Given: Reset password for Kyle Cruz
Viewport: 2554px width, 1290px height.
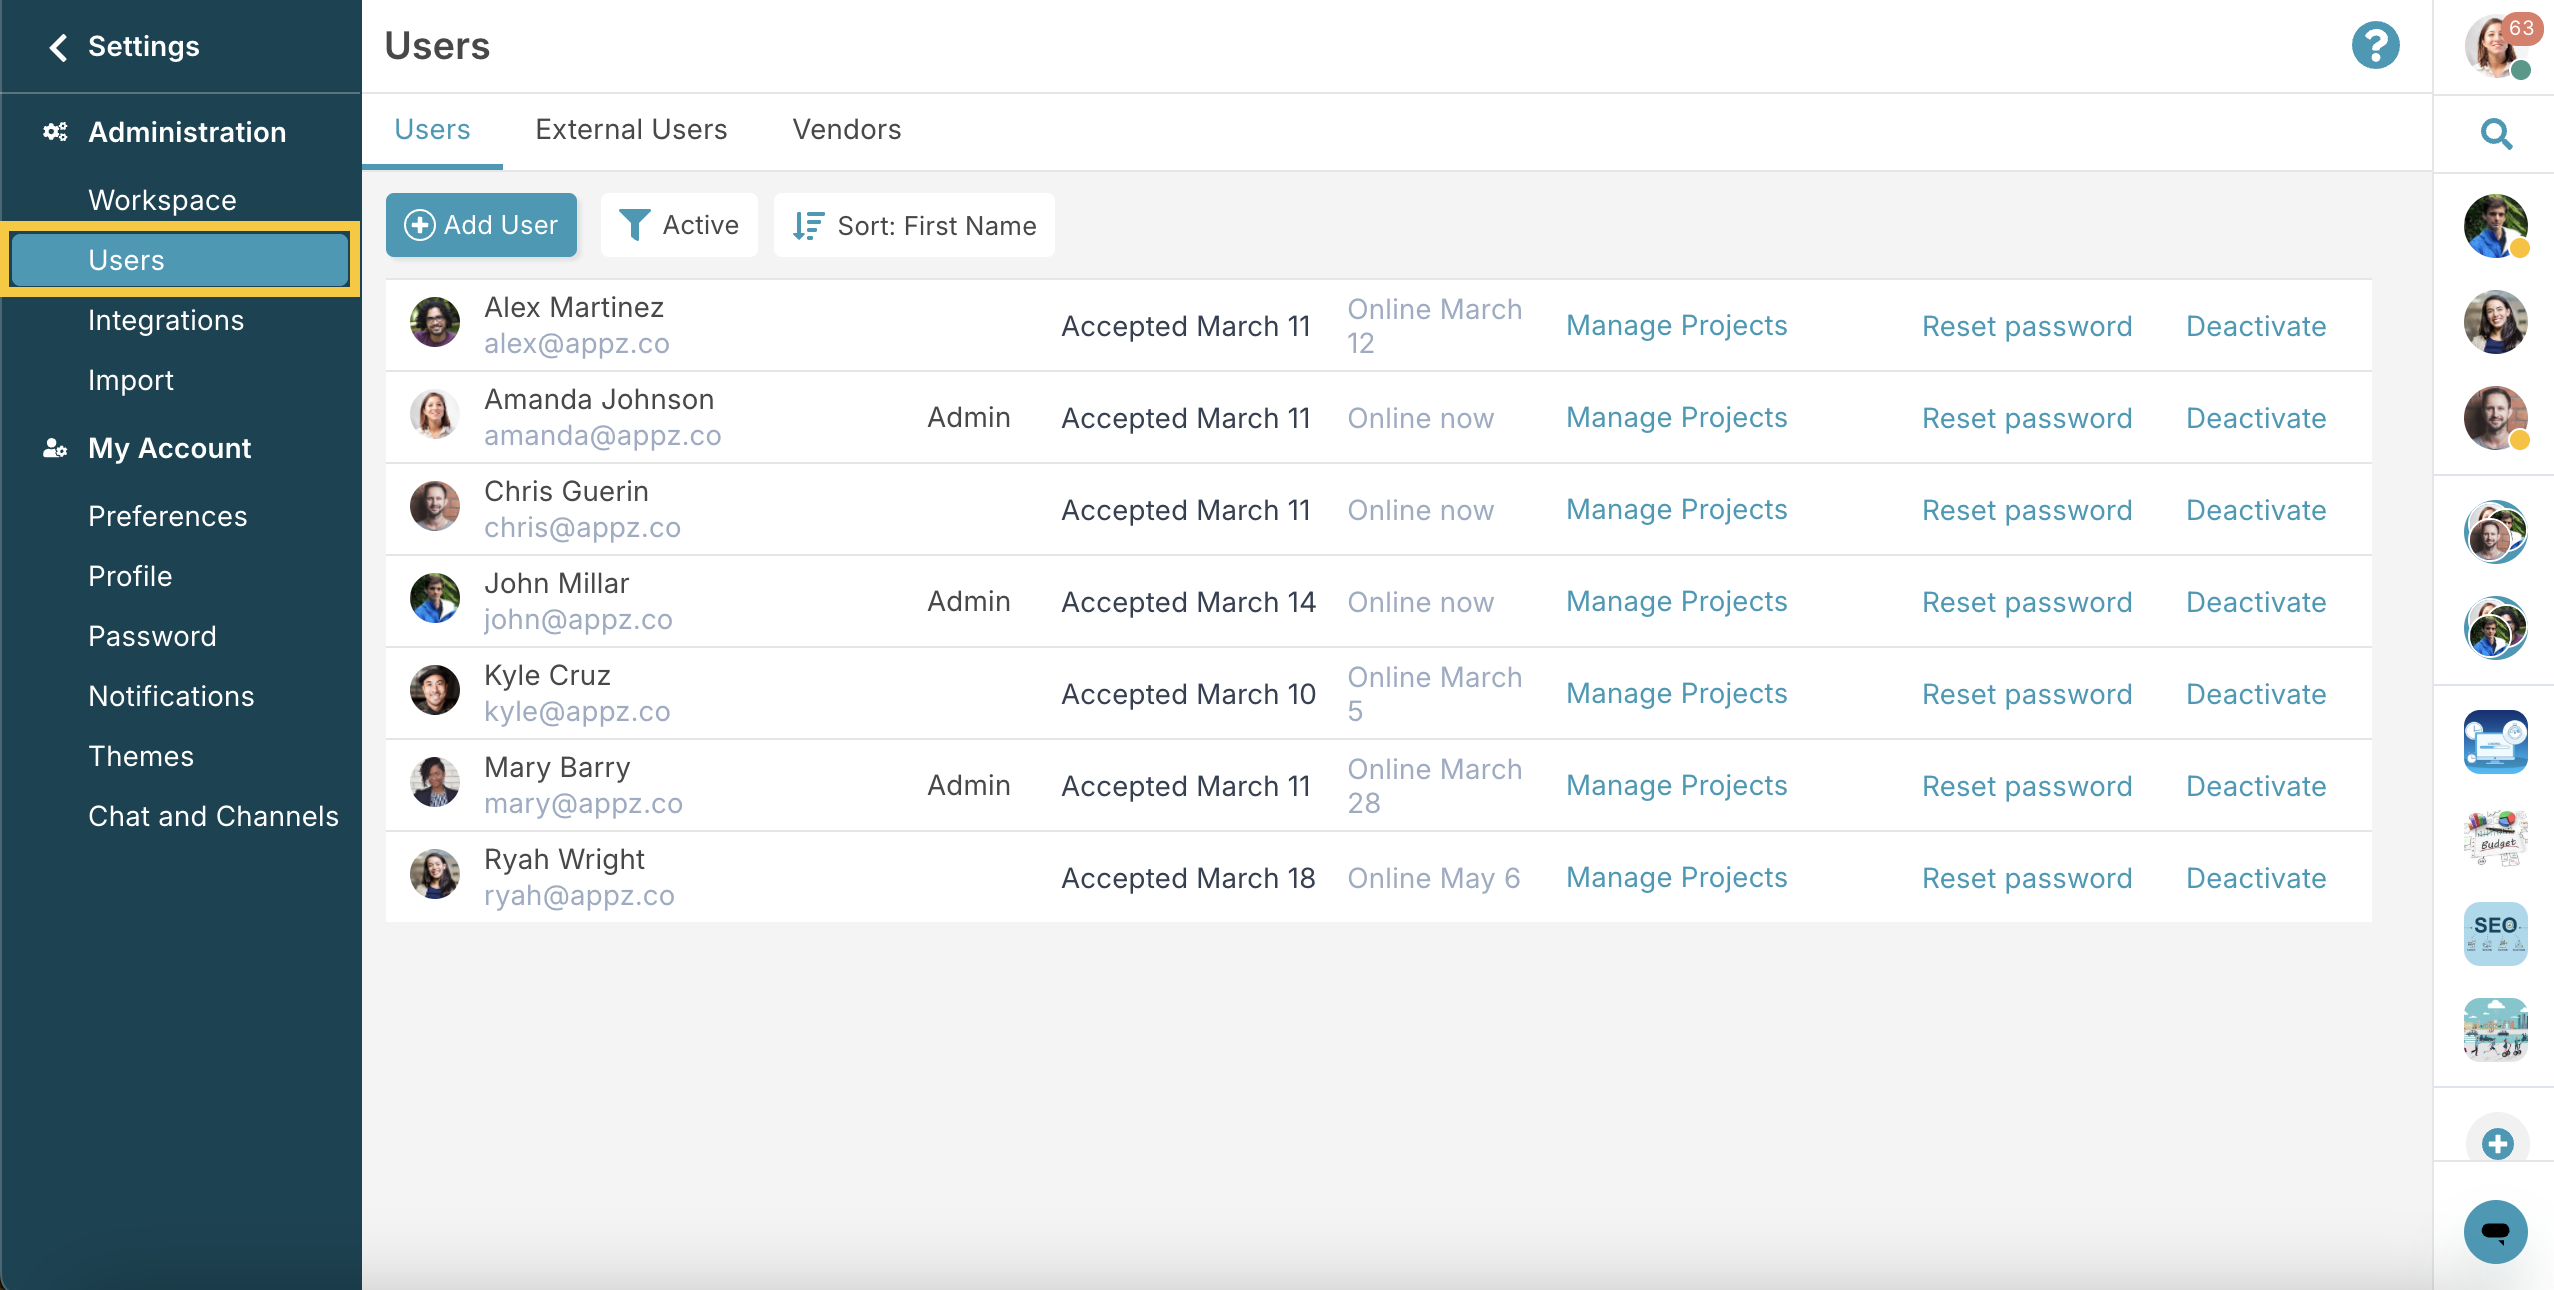Looking at the screenshot, I should coord(2027,694).
